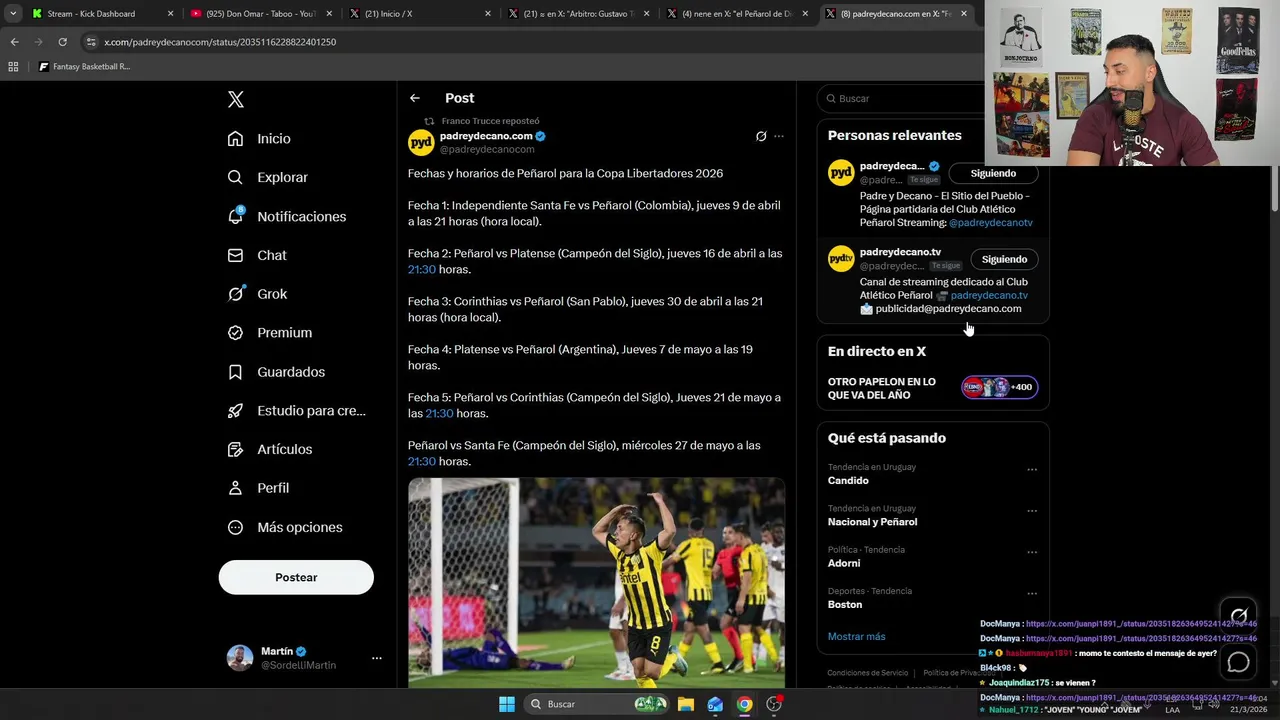Click the X logo in the sidebar

pos(235,99)
